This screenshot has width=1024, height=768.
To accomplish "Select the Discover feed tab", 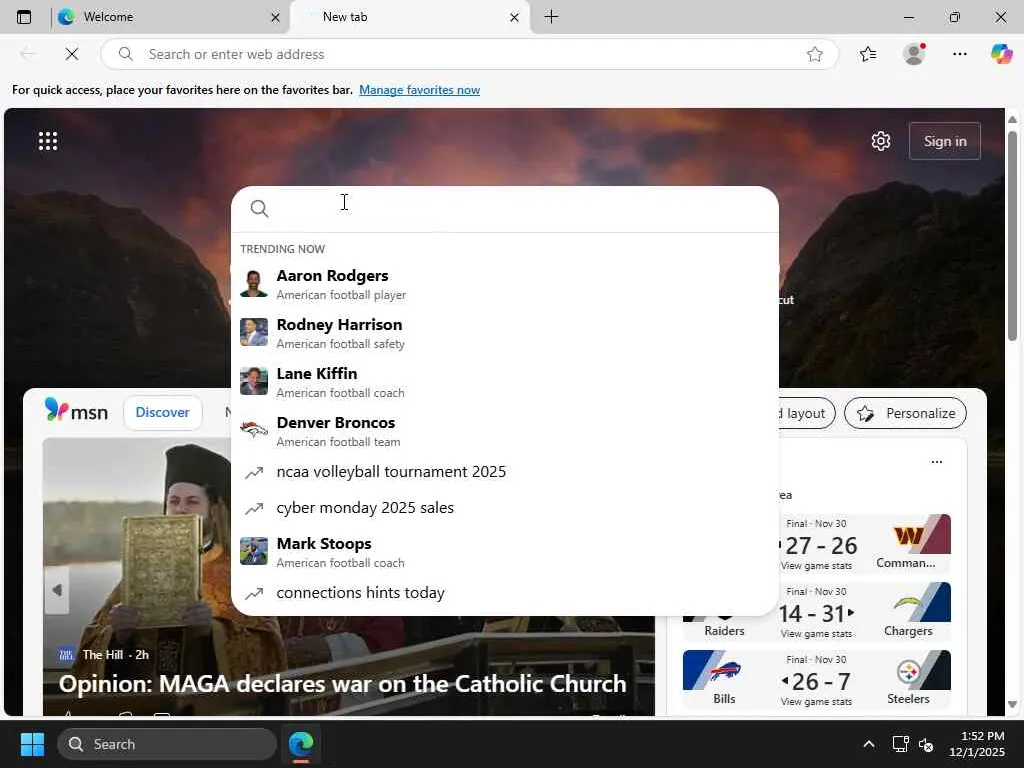I will (163, 413).
